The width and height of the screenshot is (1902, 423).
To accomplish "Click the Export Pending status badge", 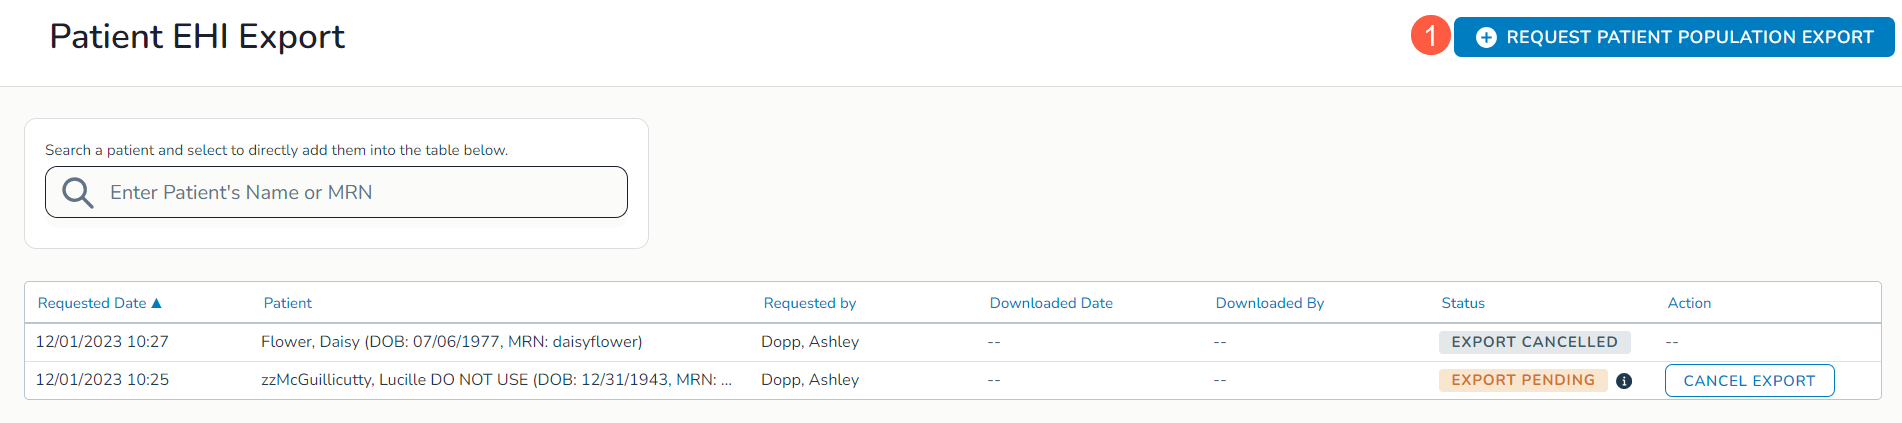I will (x=1522, y=380).
